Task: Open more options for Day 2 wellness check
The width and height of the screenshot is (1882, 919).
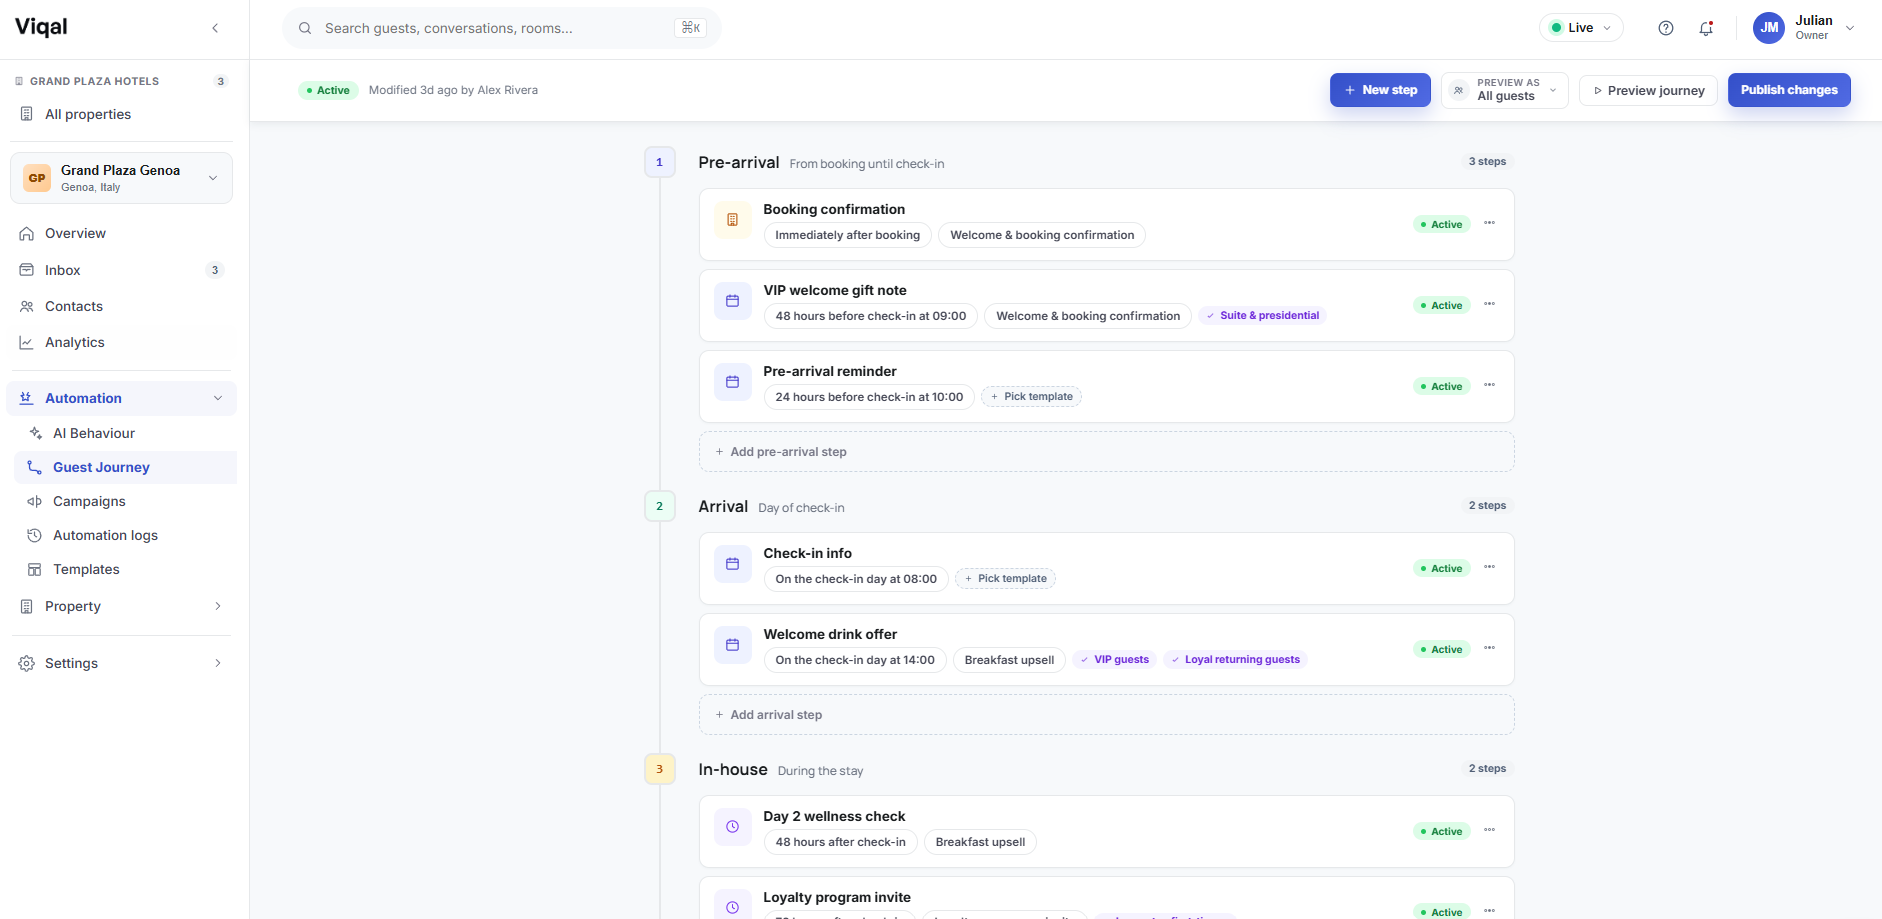Action: point(1489,830)
